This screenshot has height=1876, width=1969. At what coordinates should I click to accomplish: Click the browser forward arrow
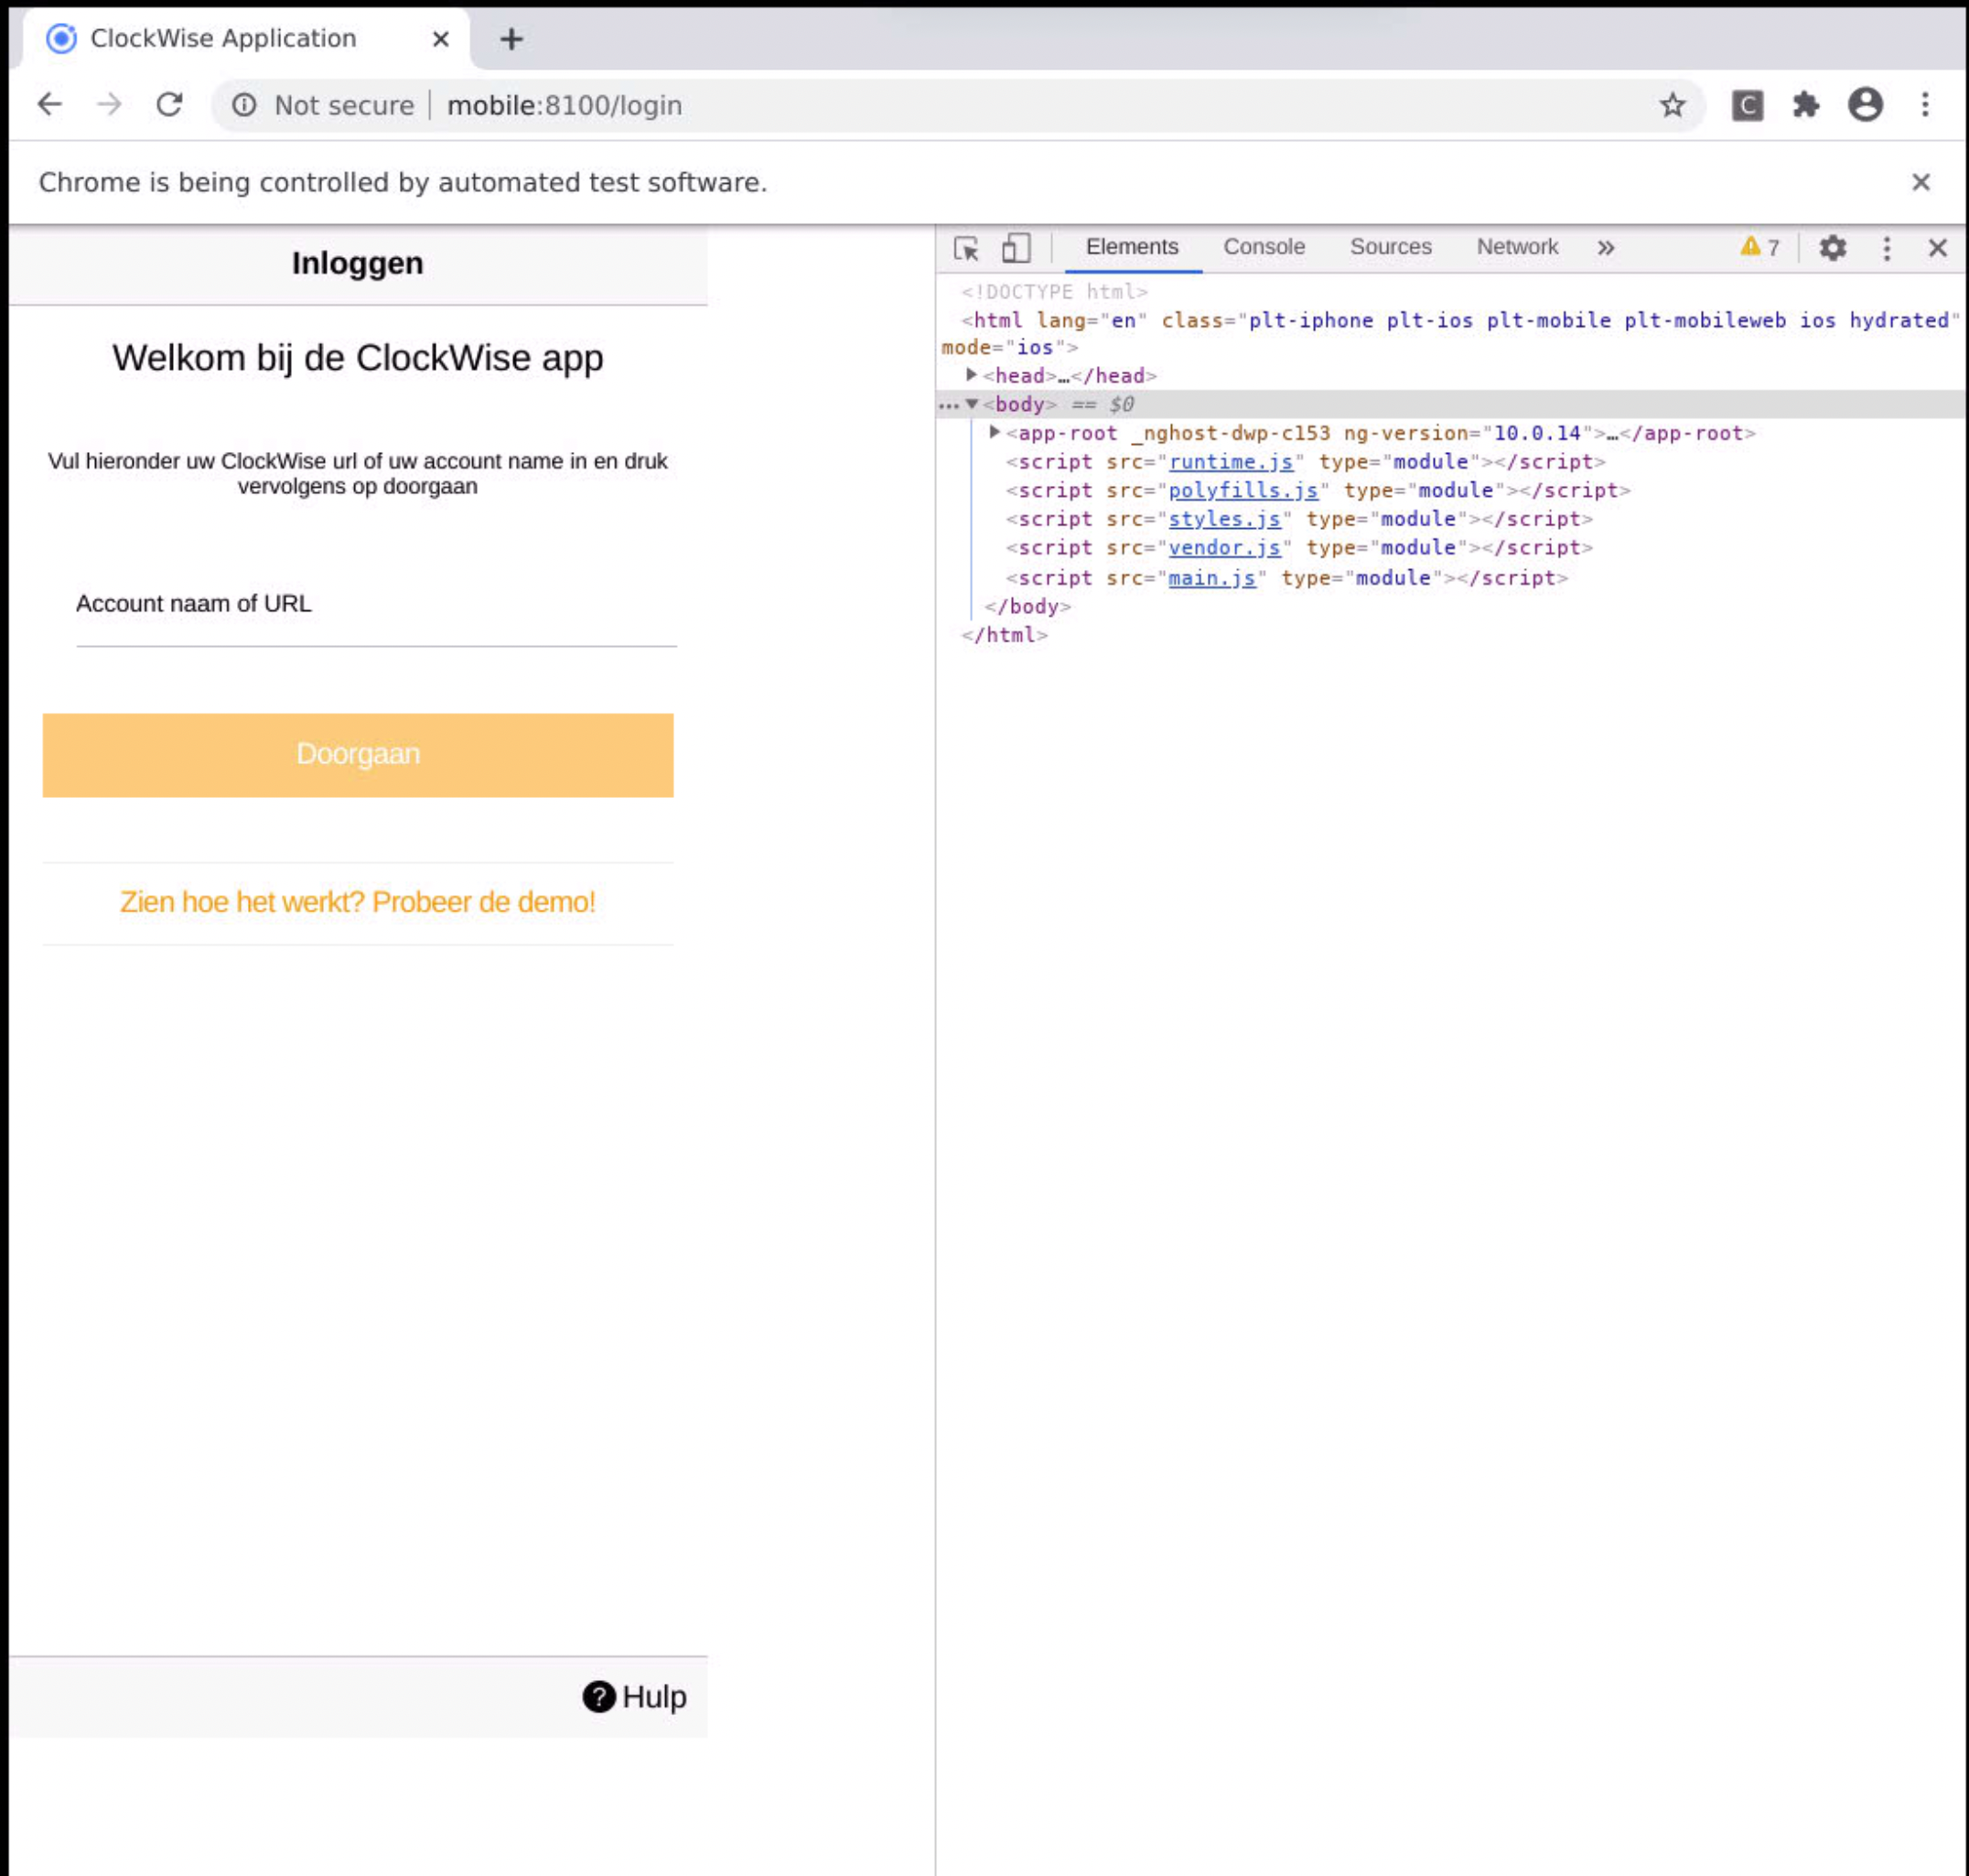pos(109,105)
